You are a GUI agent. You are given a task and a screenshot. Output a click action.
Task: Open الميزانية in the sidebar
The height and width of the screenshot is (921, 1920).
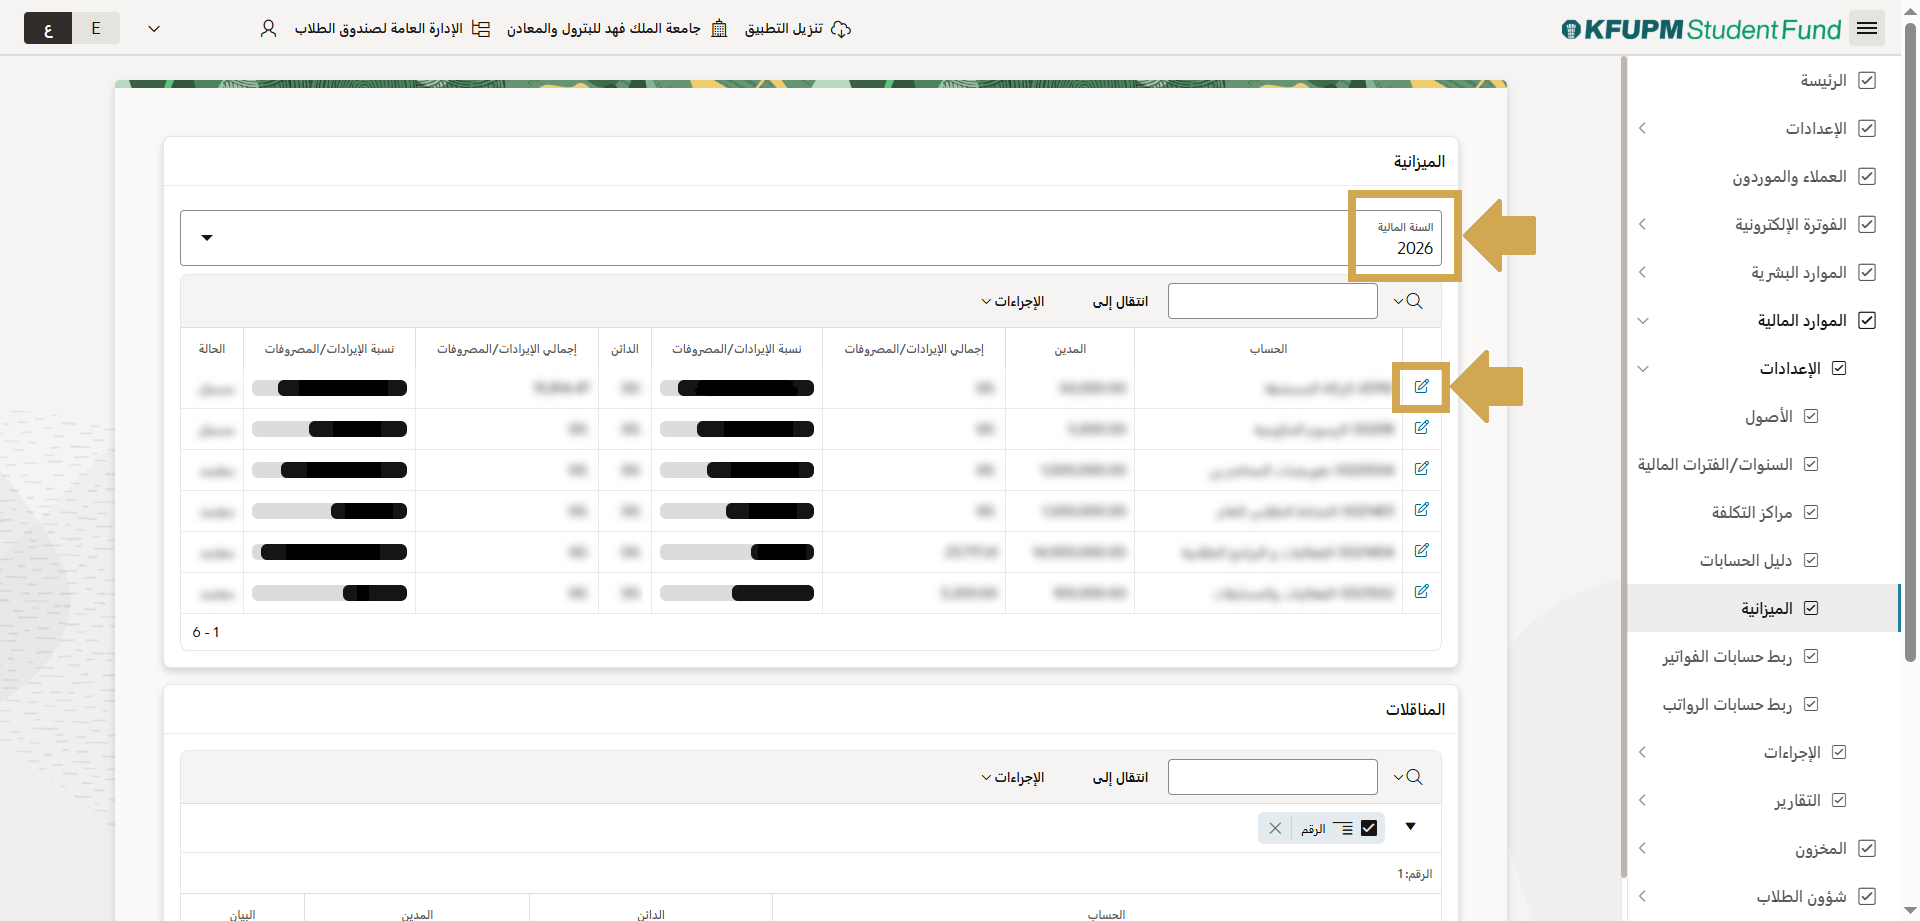pyautogui.click(x=1764, y=608)
